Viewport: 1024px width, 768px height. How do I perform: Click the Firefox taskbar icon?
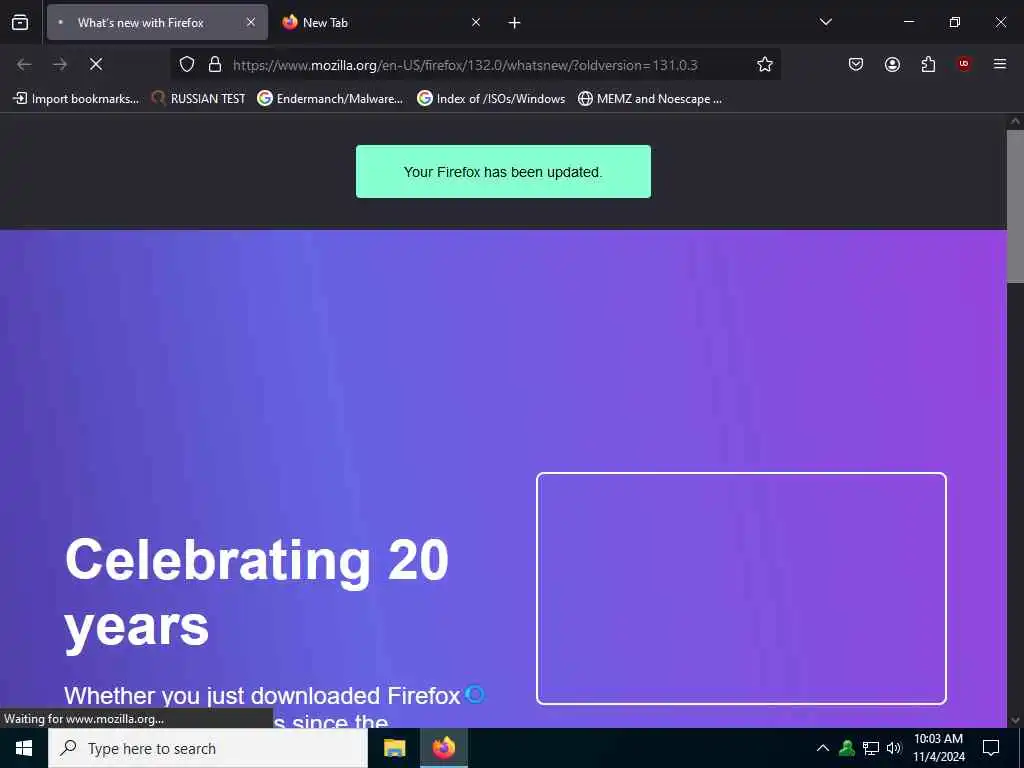point(443,748)
